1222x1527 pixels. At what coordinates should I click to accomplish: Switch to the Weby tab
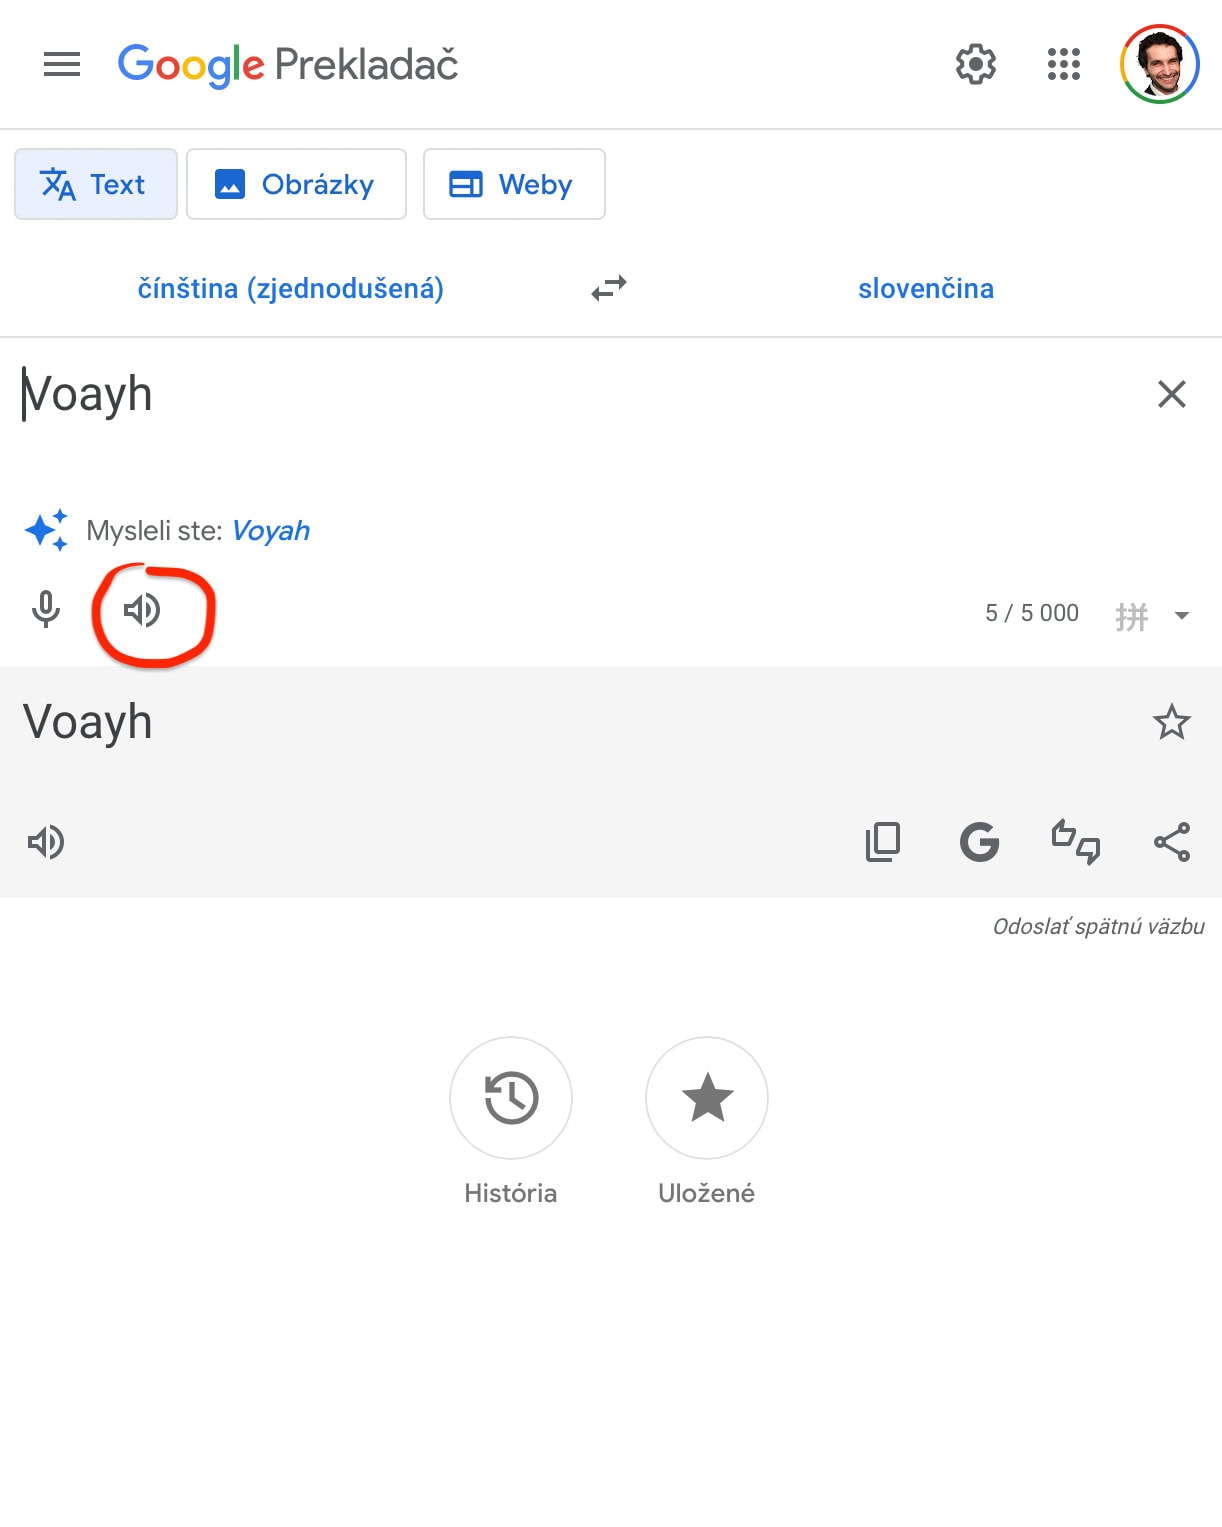coord(514,184)
